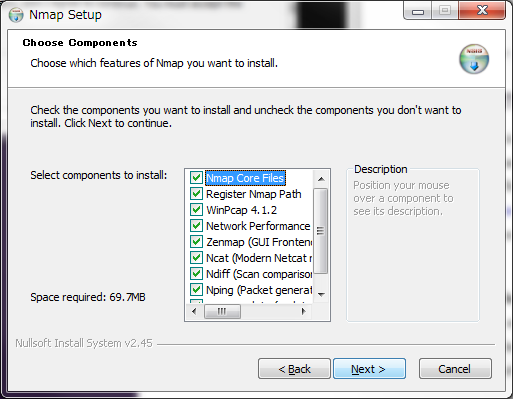Viewport: 513px width, 399px height.
Task: Toggle the Register Nmap Path checkbox
Action: coord(196,194)
